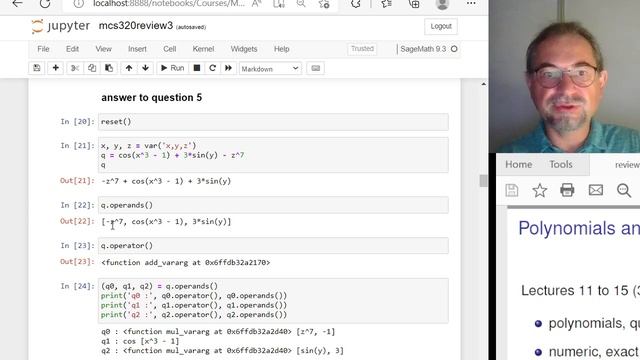Open the Help menu

281,49
